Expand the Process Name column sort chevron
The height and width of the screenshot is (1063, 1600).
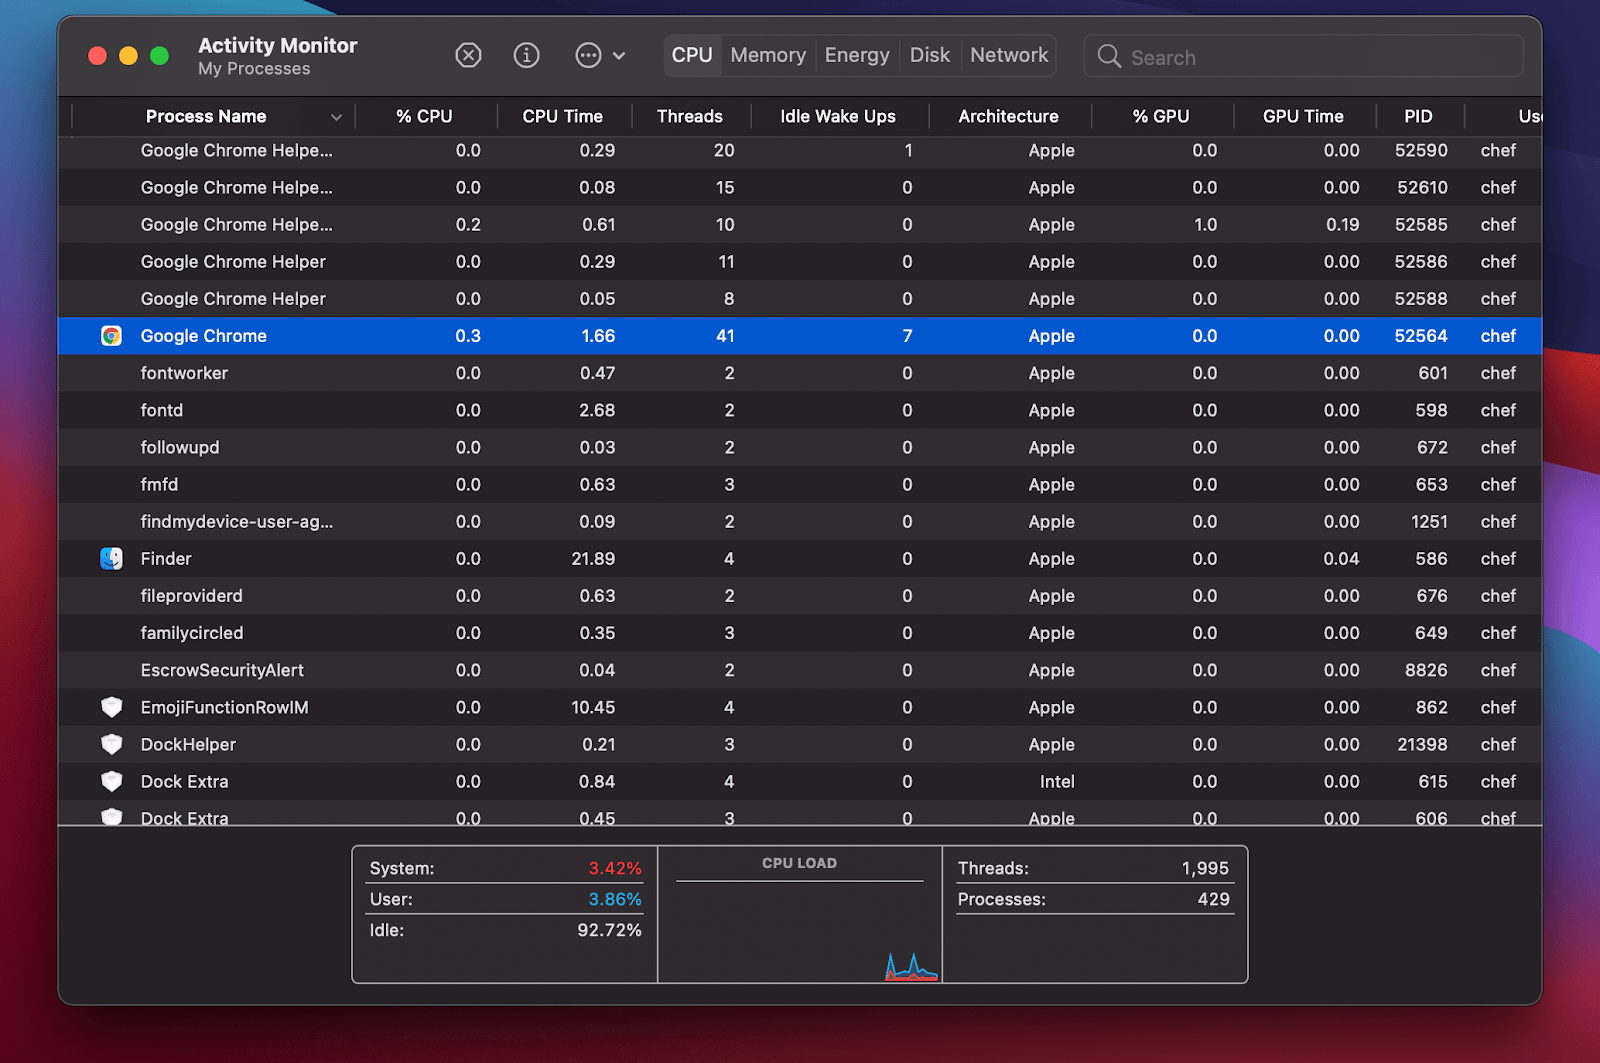pyautogui.click(x=337, y=116)
